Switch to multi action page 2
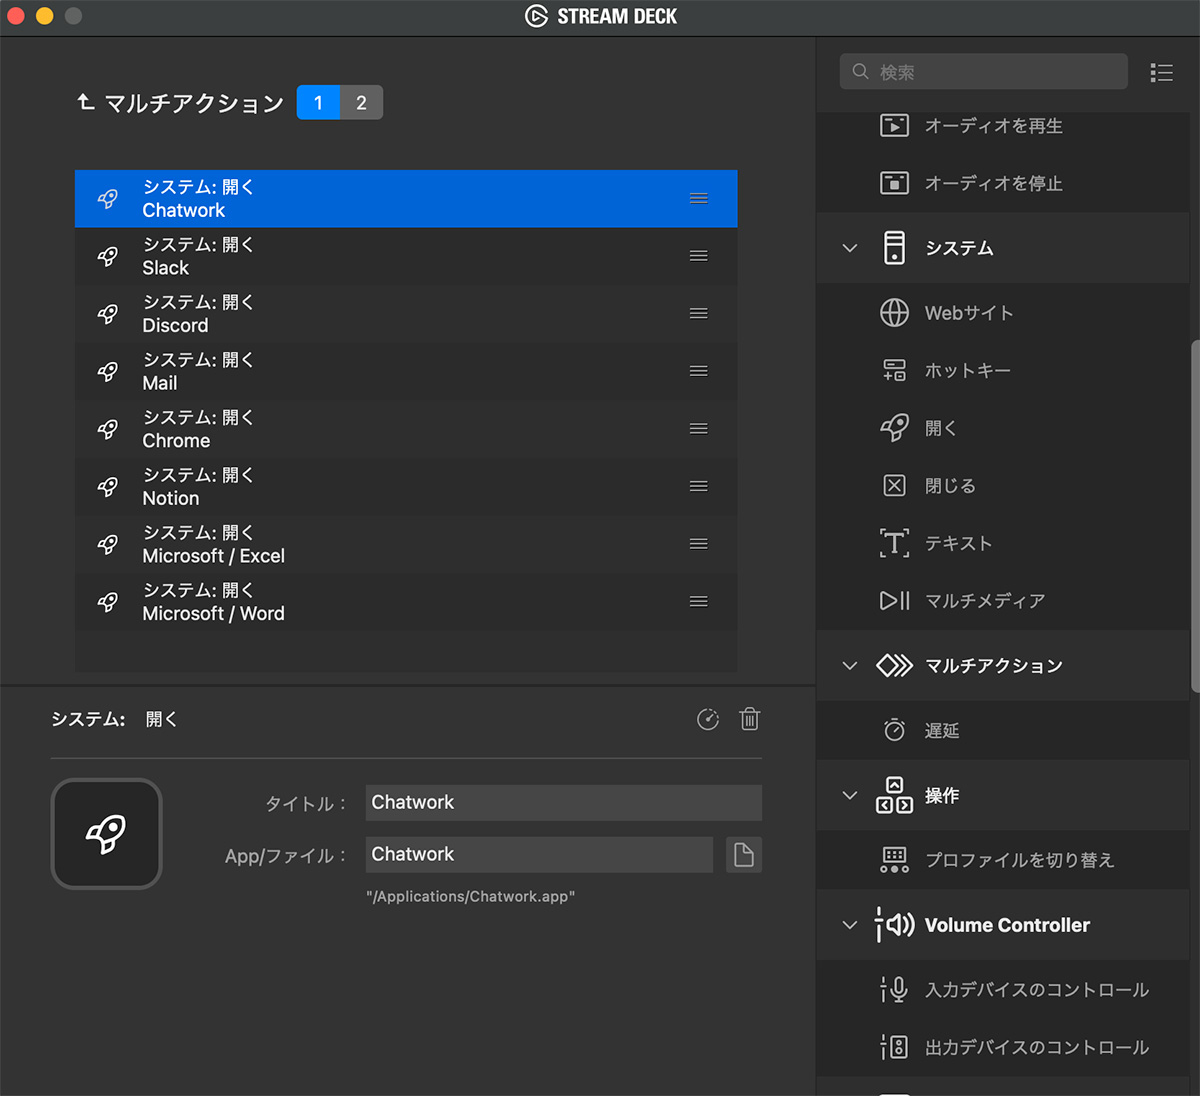Image resolution: width=1200 pixels, height=1096 pixels. point(361,102)
